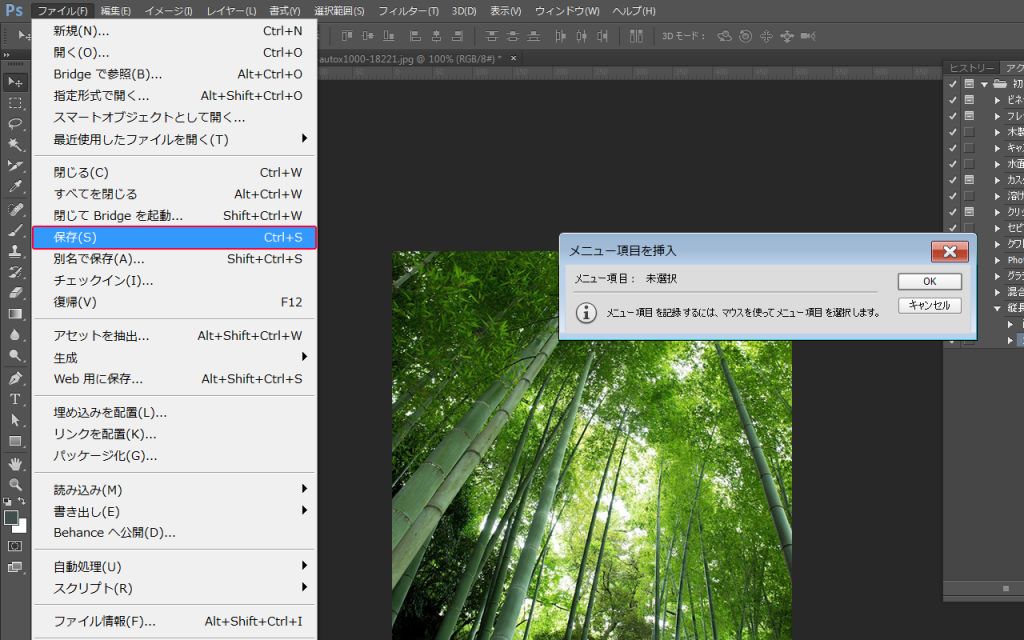The image size is (1024, 640).
Task: Toggle the dialog box icon beside the second action
Action: click(969, 100)
